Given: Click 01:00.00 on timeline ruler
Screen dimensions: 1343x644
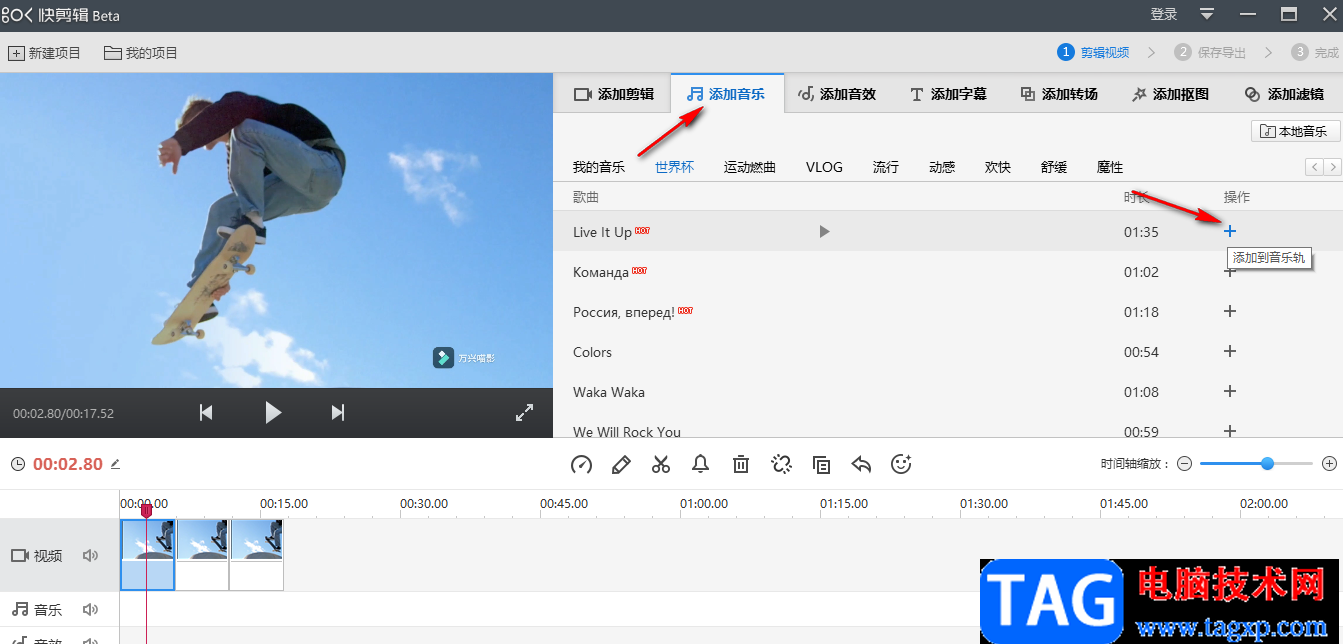Looking at the screenshot, I should 704,504.
